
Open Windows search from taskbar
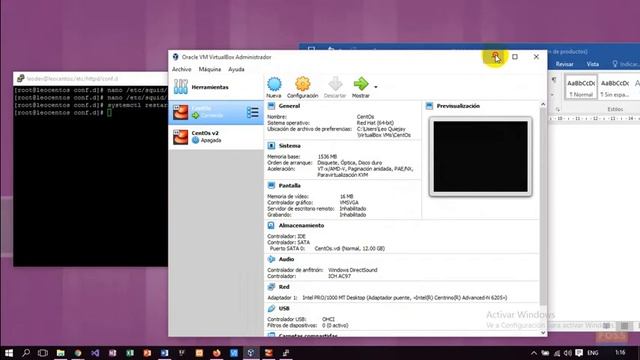(26, 353)
